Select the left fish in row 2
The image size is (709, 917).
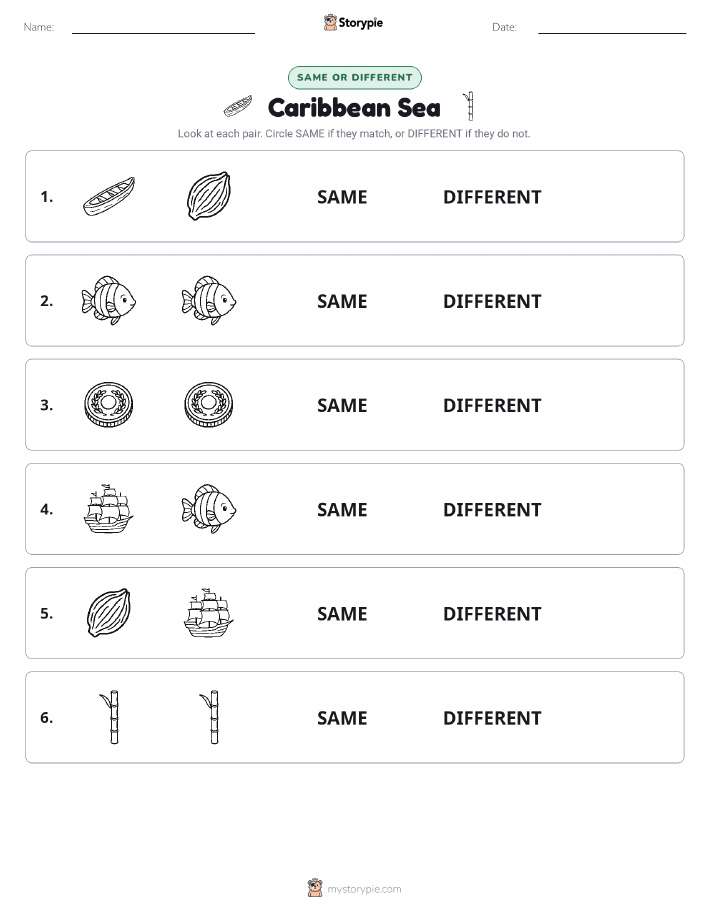(x=109, y=301)
